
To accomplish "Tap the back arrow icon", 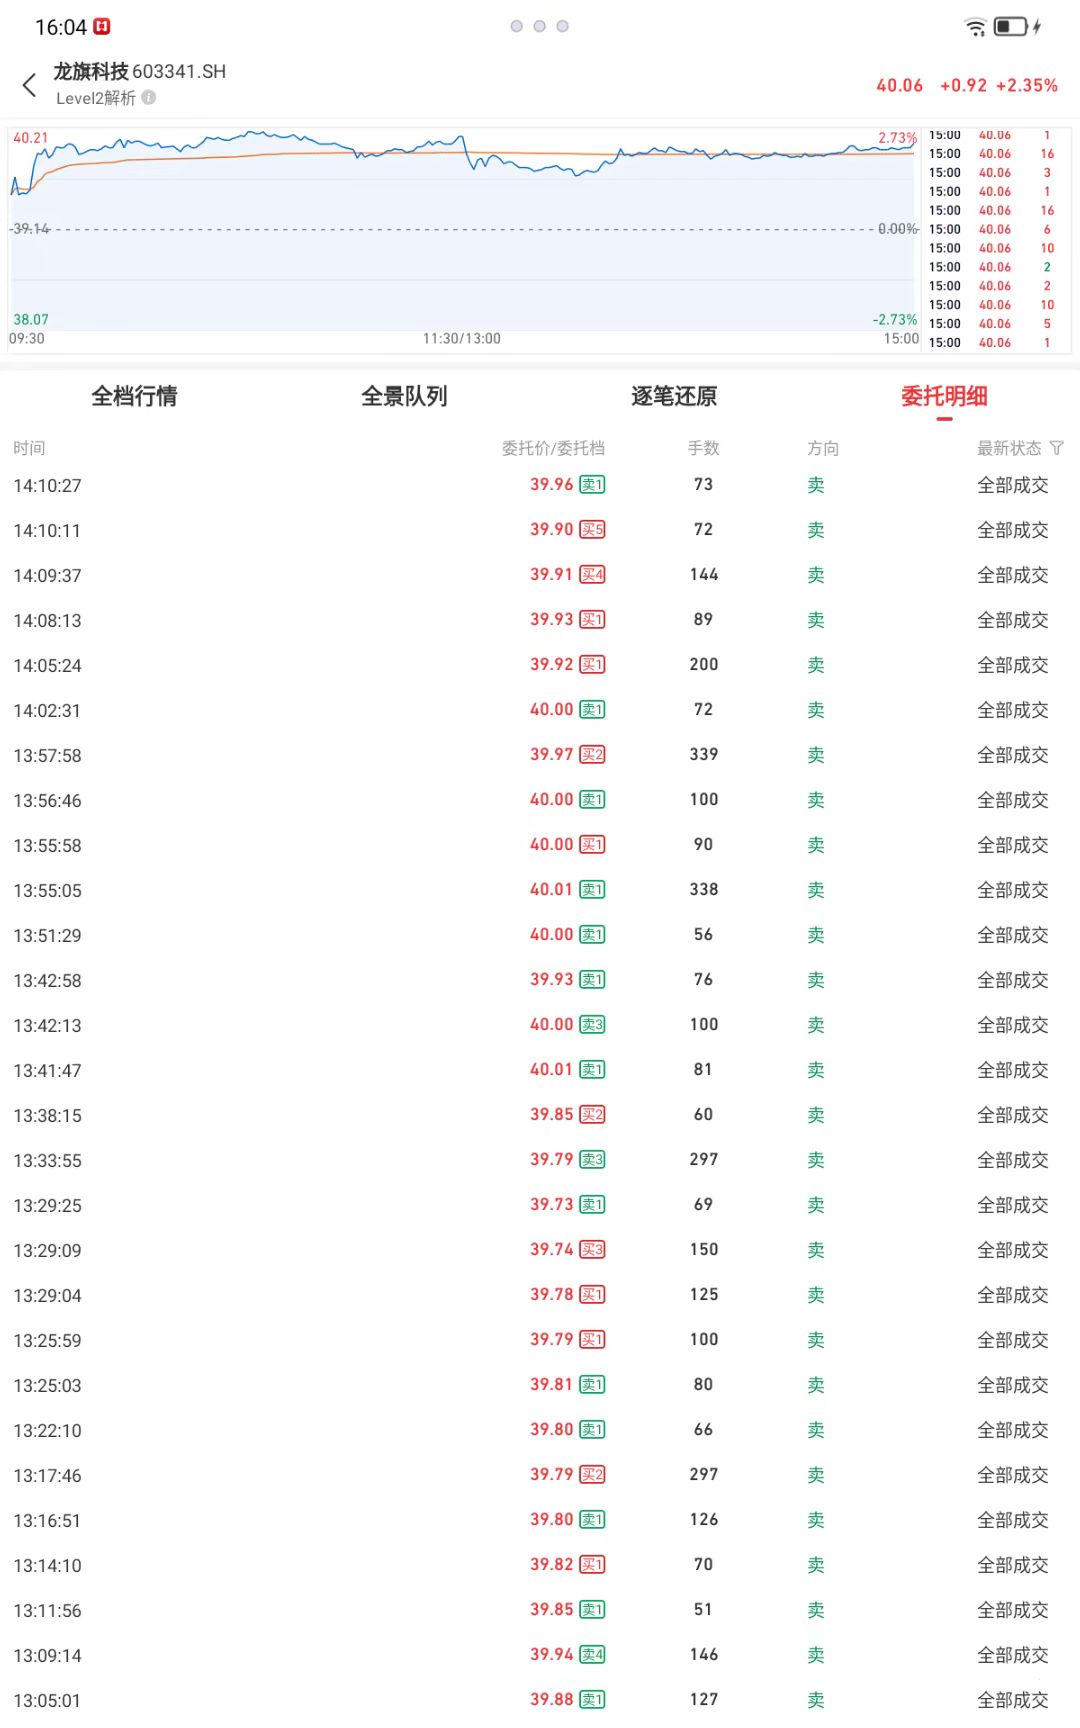I will point(30,86).
